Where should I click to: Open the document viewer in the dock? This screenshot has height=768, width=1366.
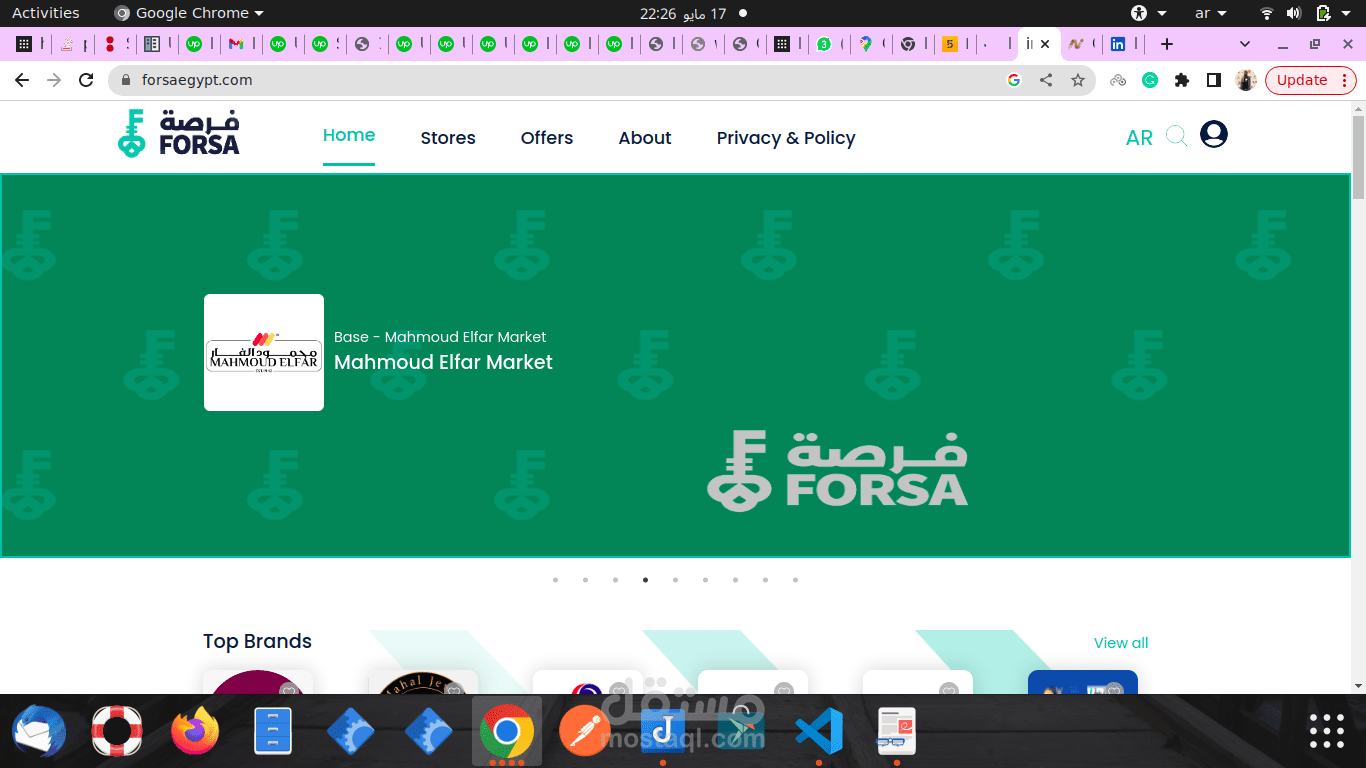pos(897,731)
